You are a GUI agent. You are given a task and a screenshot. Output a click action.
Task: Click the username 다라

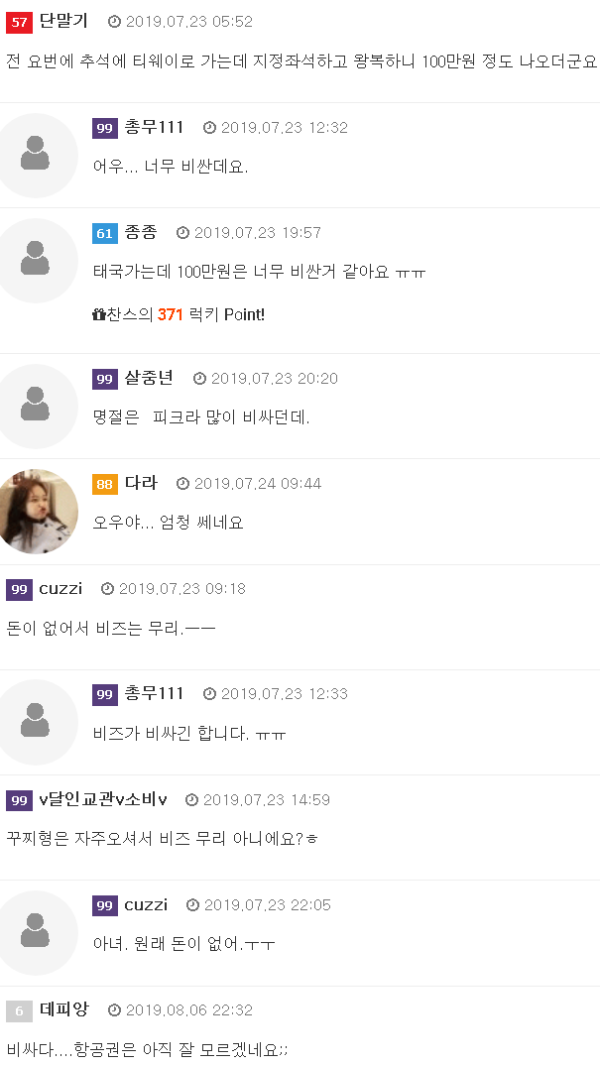click(141, 483)
